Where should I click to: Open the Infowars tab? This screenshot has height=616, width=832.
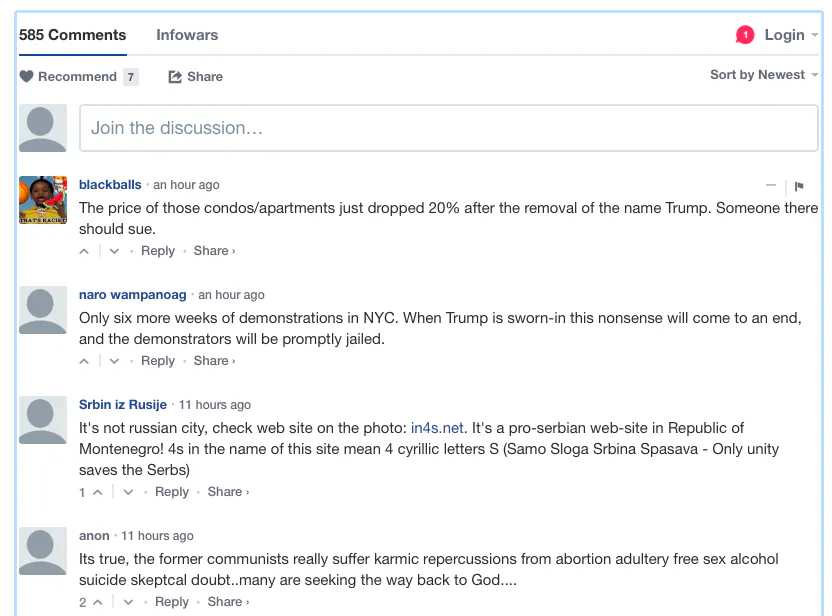[187, 35]
